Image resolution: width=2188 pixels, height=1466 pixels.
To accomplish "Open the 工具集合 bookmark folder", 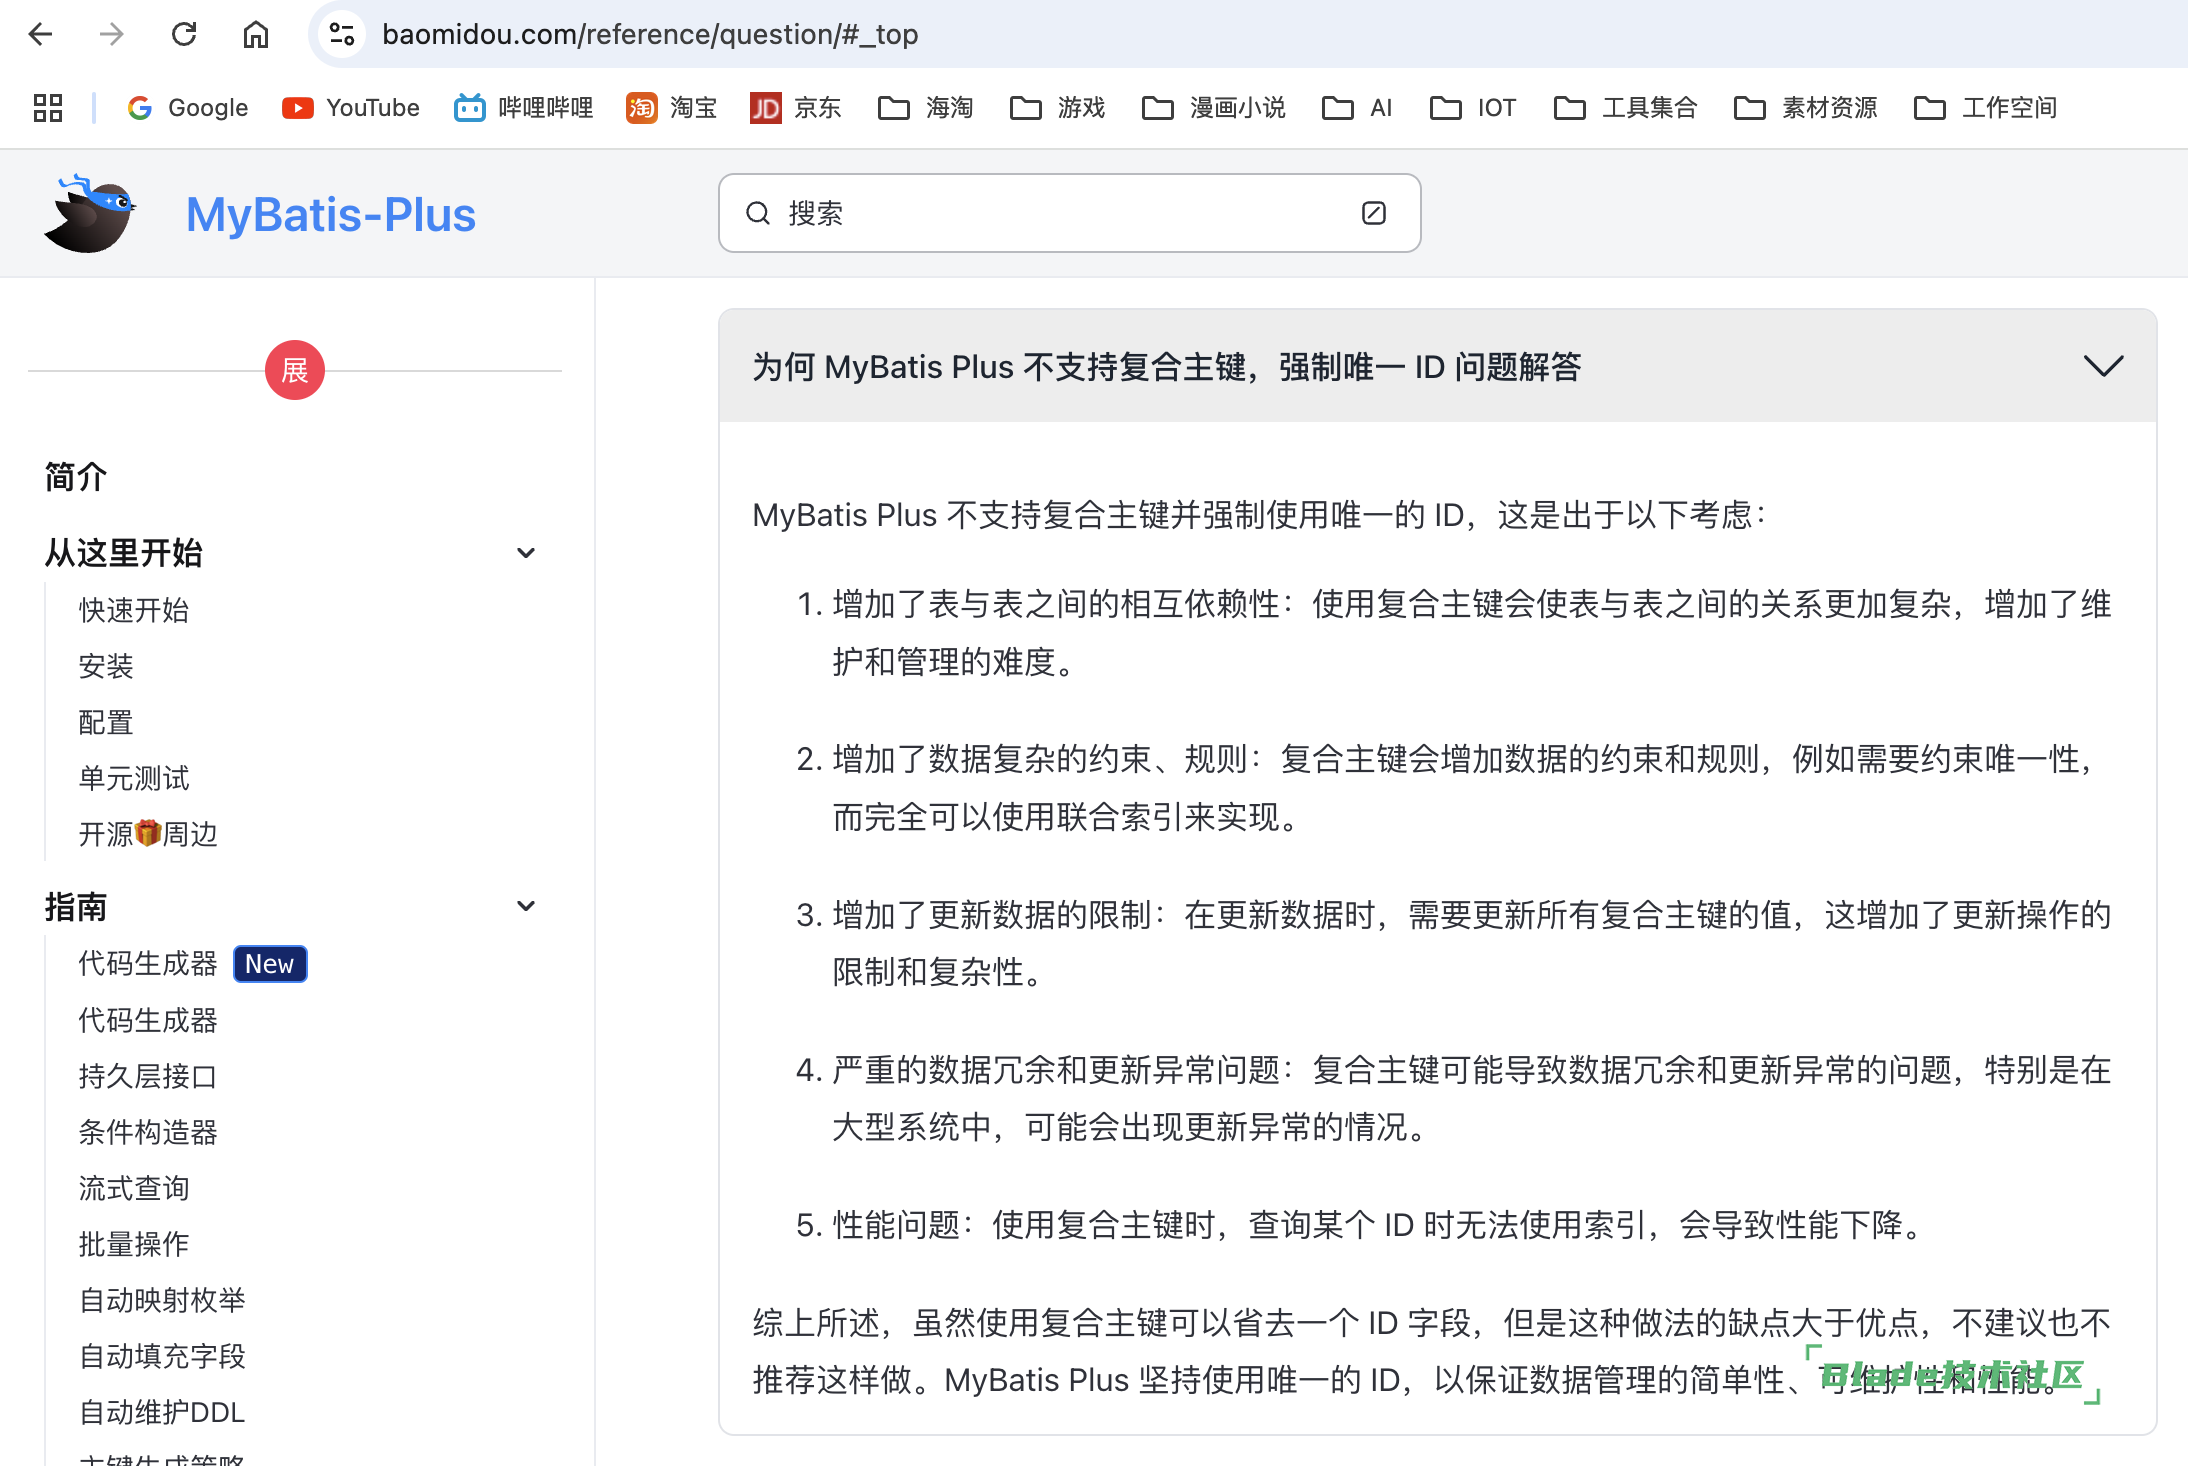I will (x=1626, y=108).
